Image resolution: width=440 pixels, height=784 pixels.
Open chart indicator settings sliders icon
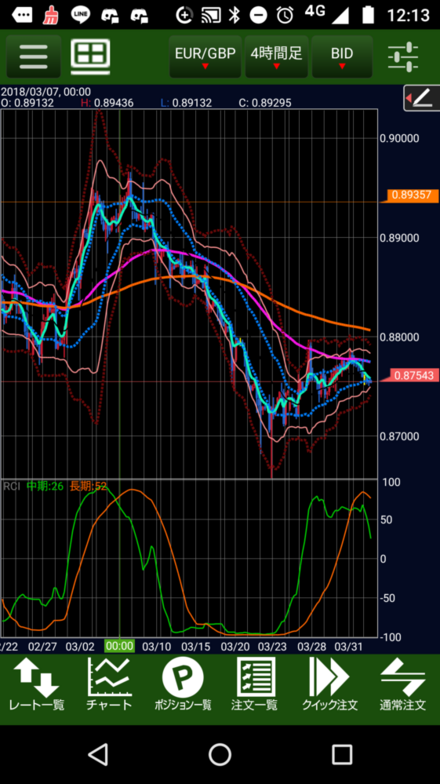tap(403, 57)
